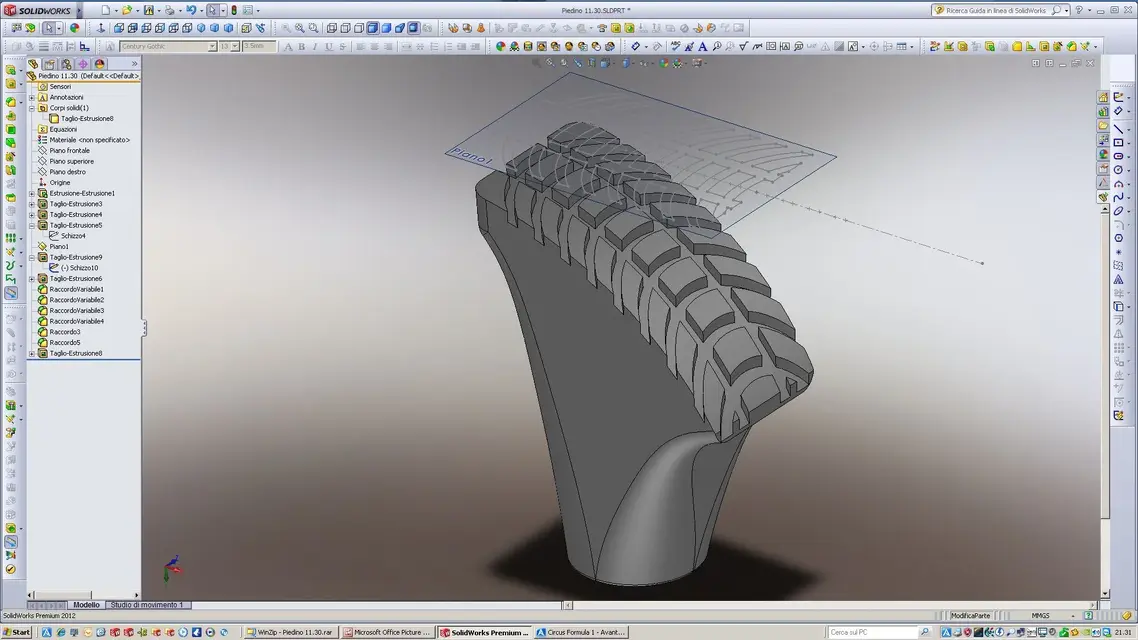Click the Smart Dimension icon
The image size is (1138, 640).
click(x=635, y=46)
